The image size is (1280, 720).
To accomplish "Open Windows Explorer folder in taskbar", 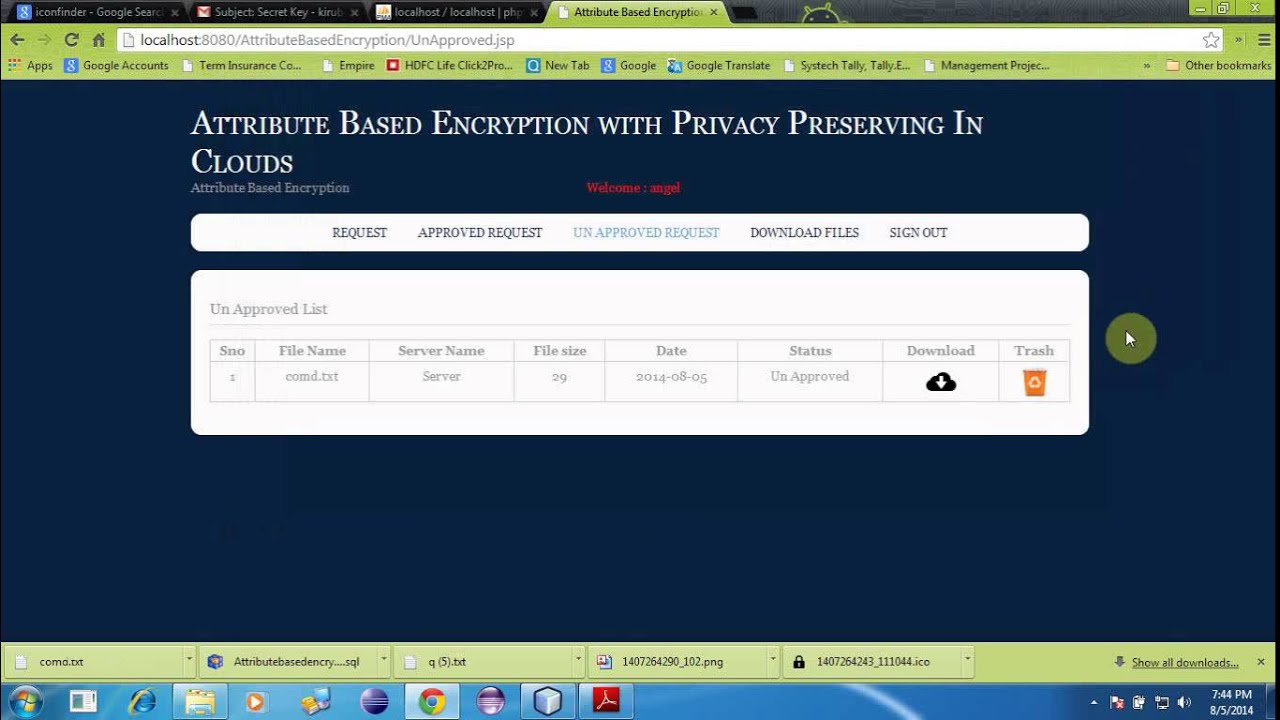I will [x=200, y=701].
